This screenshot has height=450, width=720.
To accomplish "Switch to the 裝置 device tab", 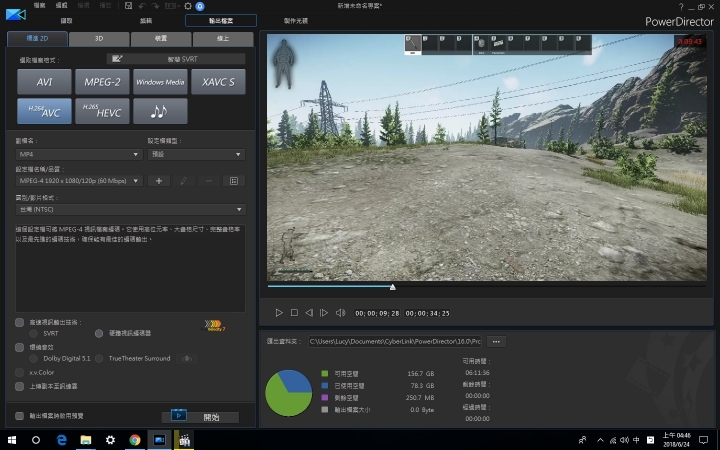I will [x=161, y=39].
